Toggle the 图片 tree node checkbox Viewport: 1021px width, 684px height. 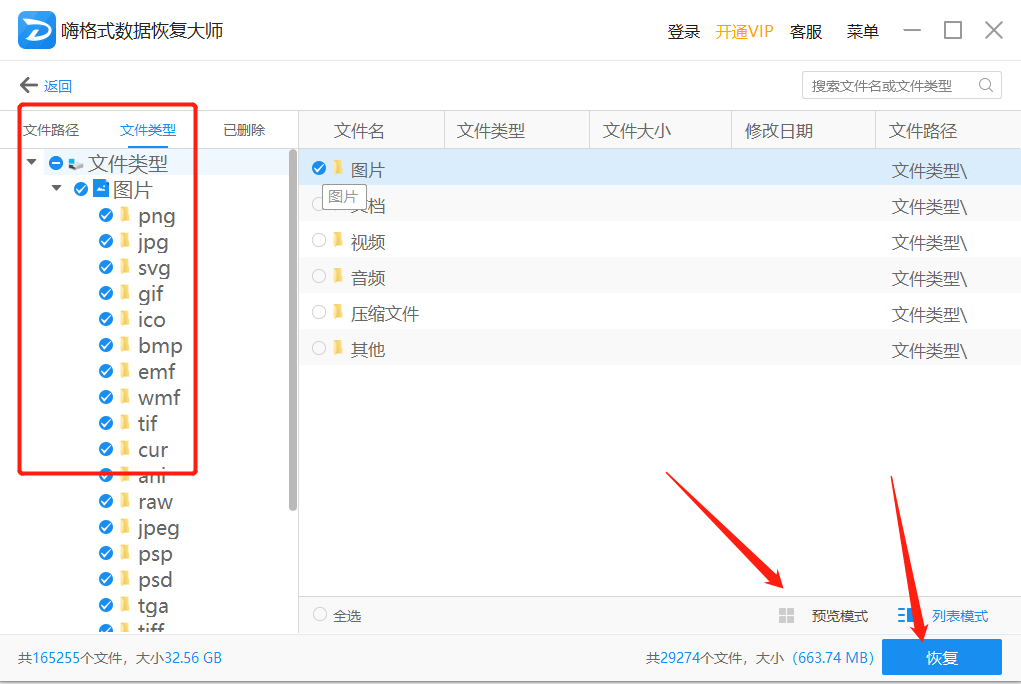tap(81, 189)
